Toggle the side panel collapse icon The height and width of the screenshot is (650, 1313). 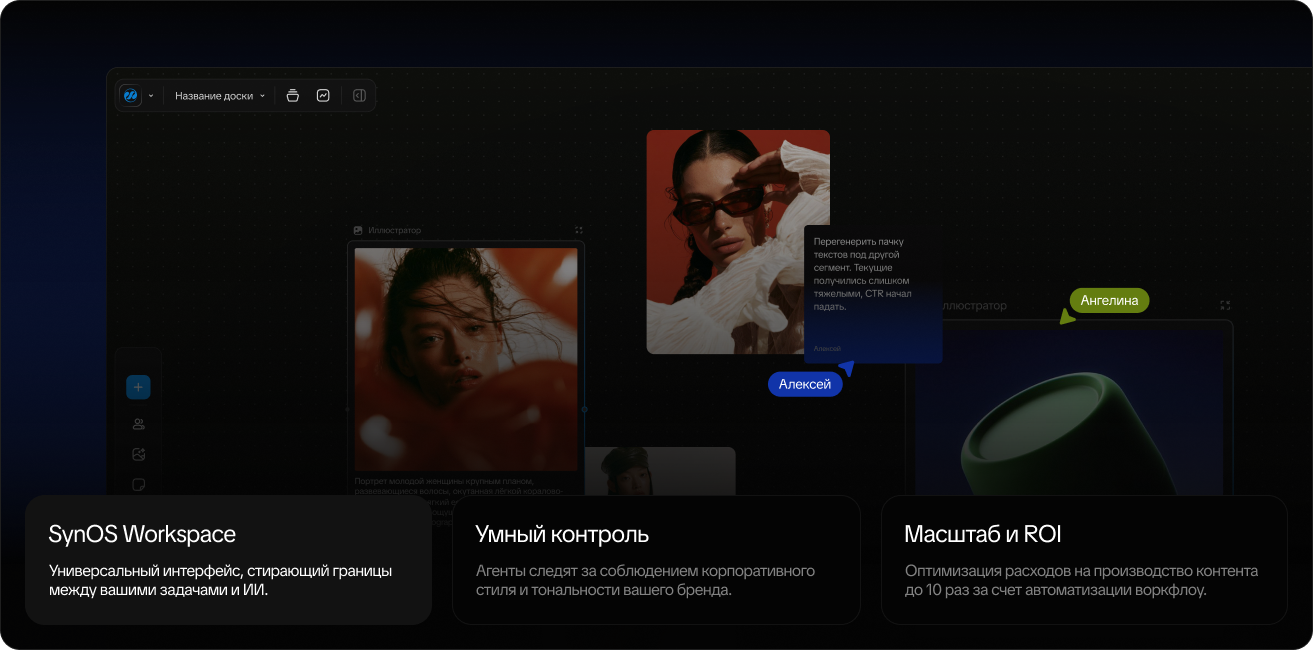pyautogui.click(x=359, y=96)
